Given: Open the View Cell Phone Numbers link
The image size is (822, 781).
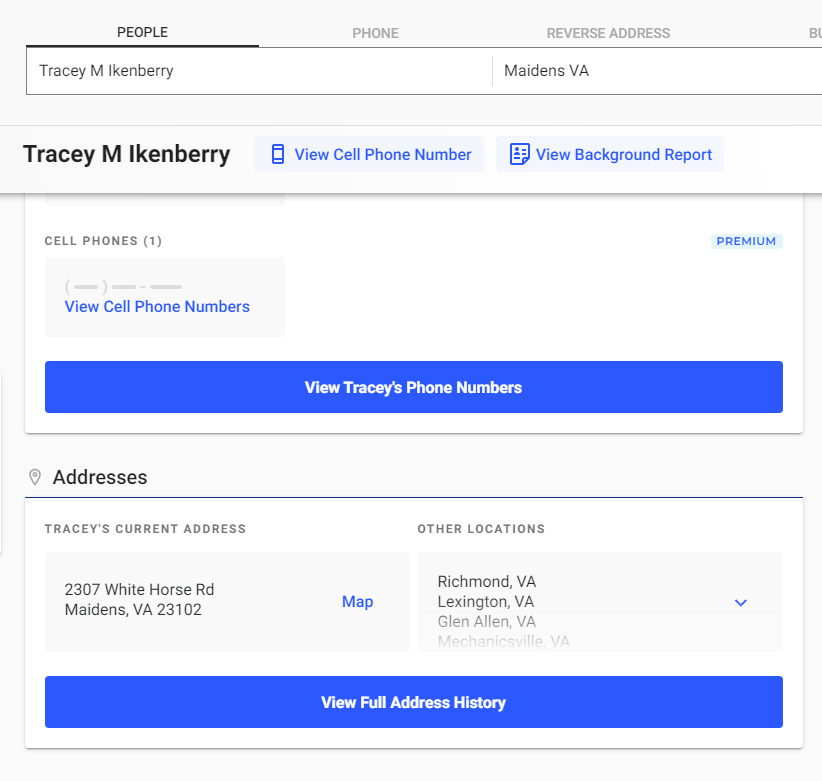Looking at the screenshot, I should click(157, 307).
